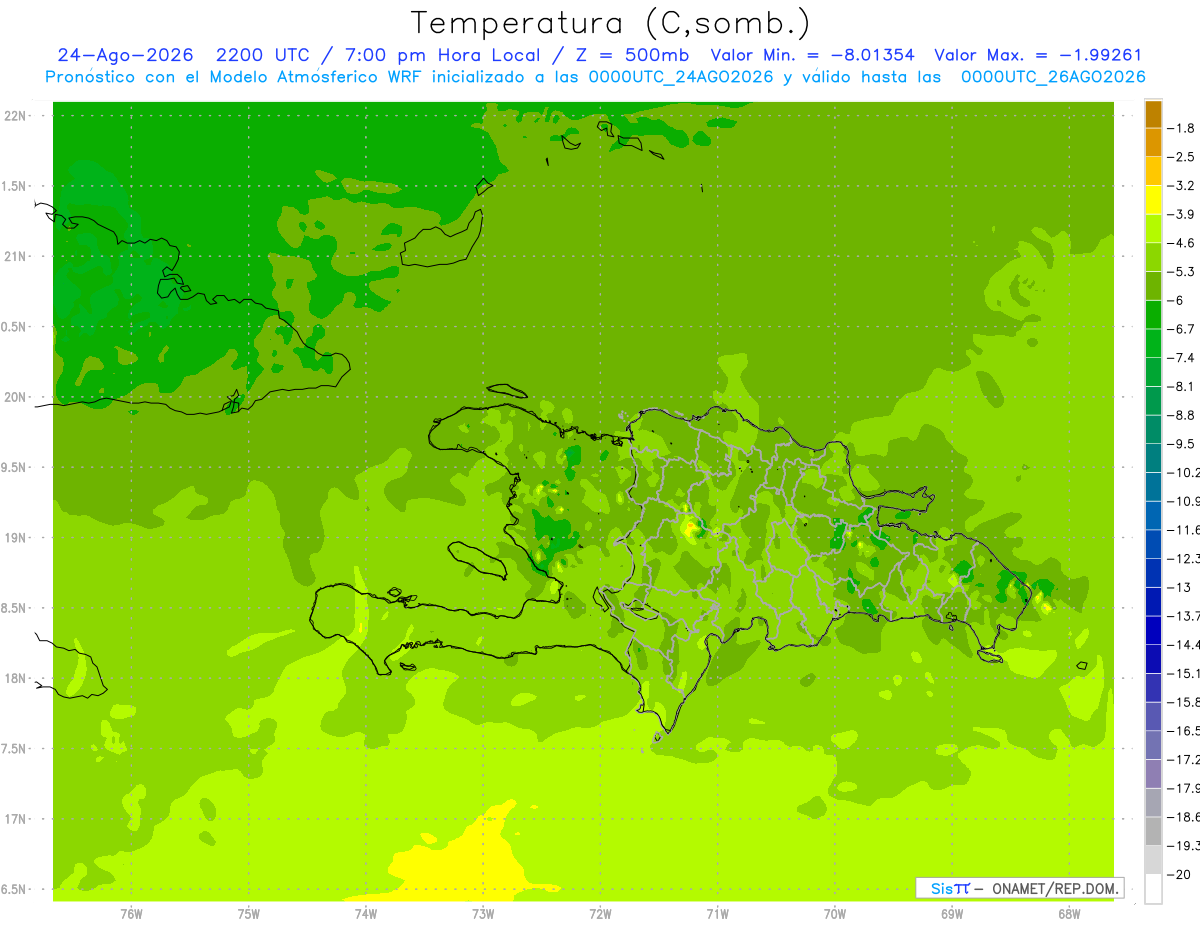Click the brown swatch above -1.8 in the colorbar
This screenshot has width=1200, height=927.
(x=1153, y=114)
